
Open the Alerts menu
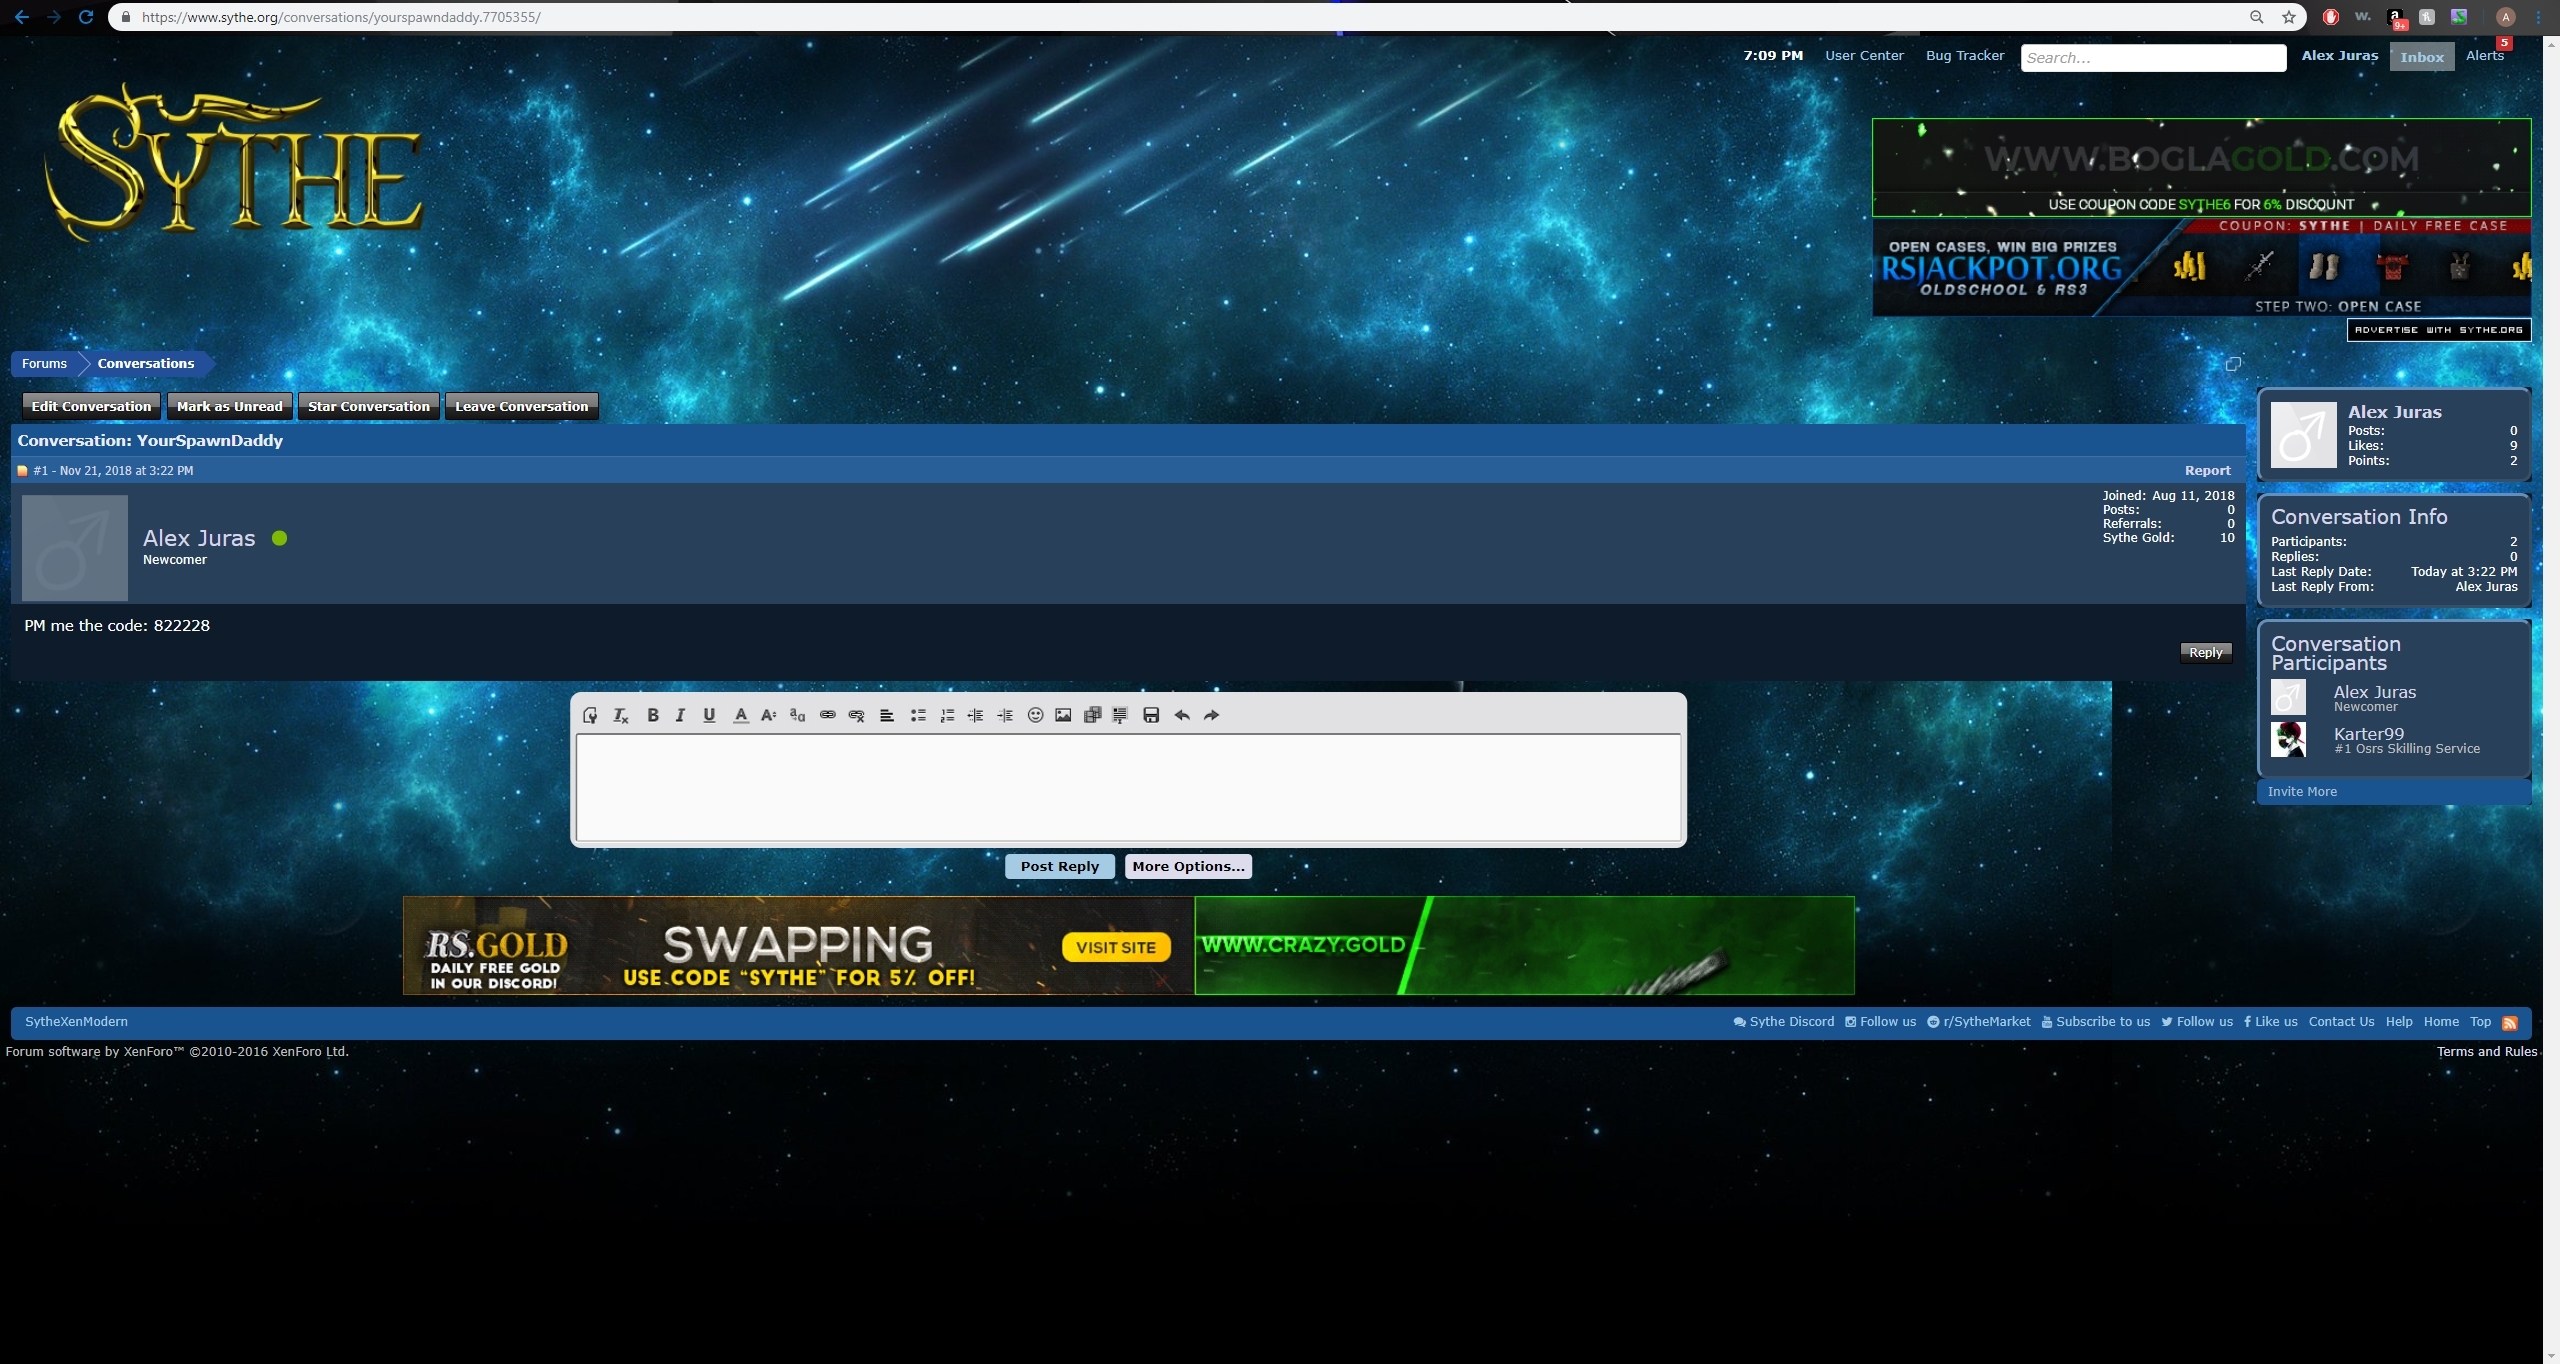click(x=2484, y=56)
